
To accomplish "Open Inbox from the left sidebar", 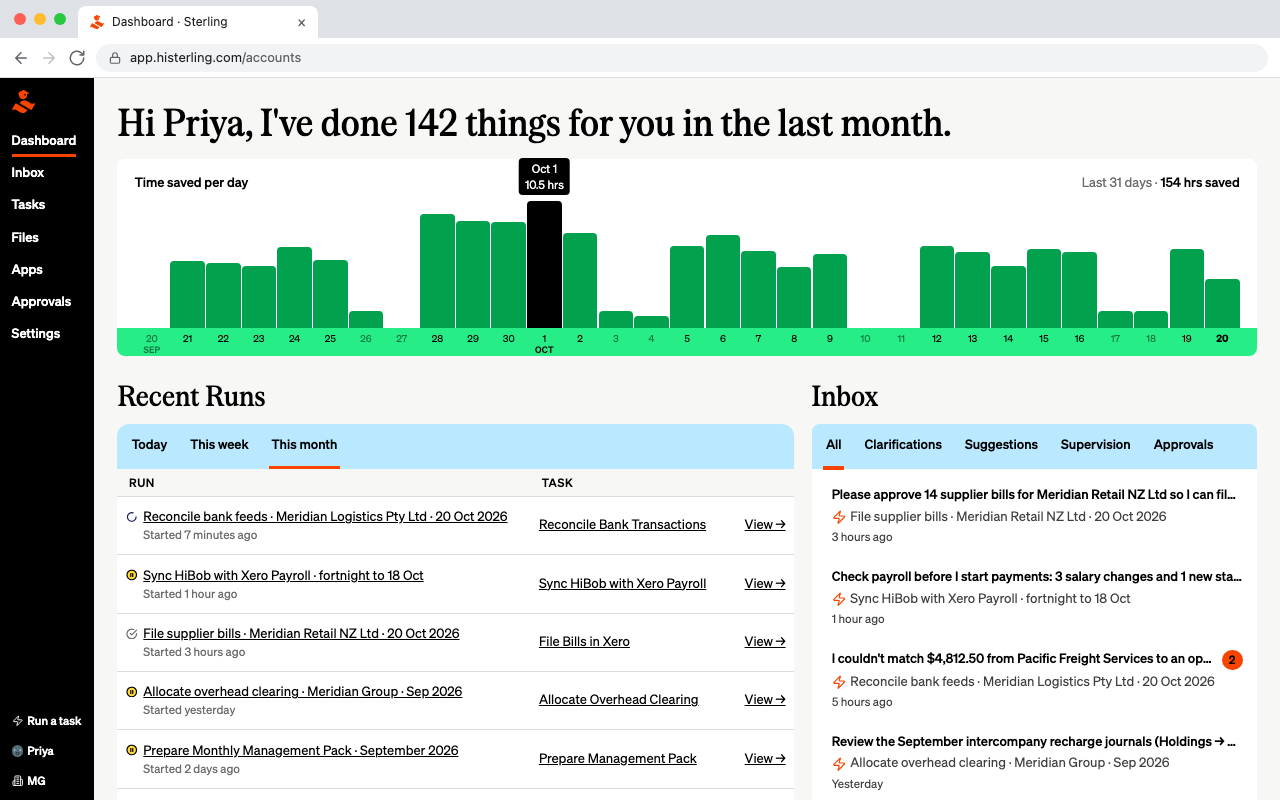I will point(28,173).
